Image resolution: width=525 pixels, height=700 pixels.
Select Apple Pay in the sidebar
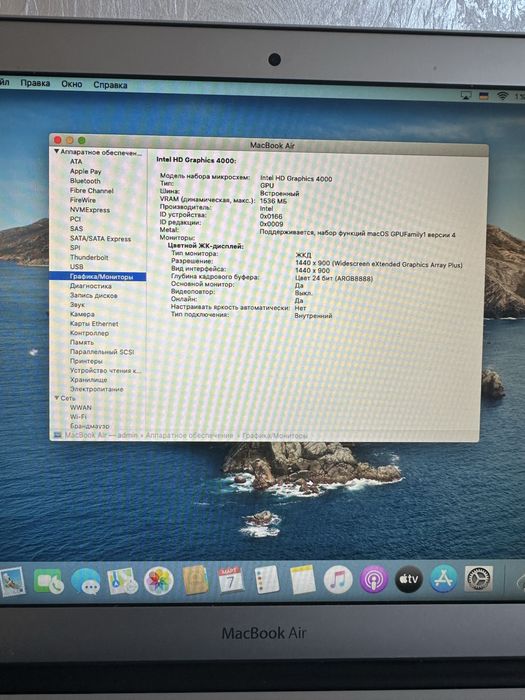point(85,171)
